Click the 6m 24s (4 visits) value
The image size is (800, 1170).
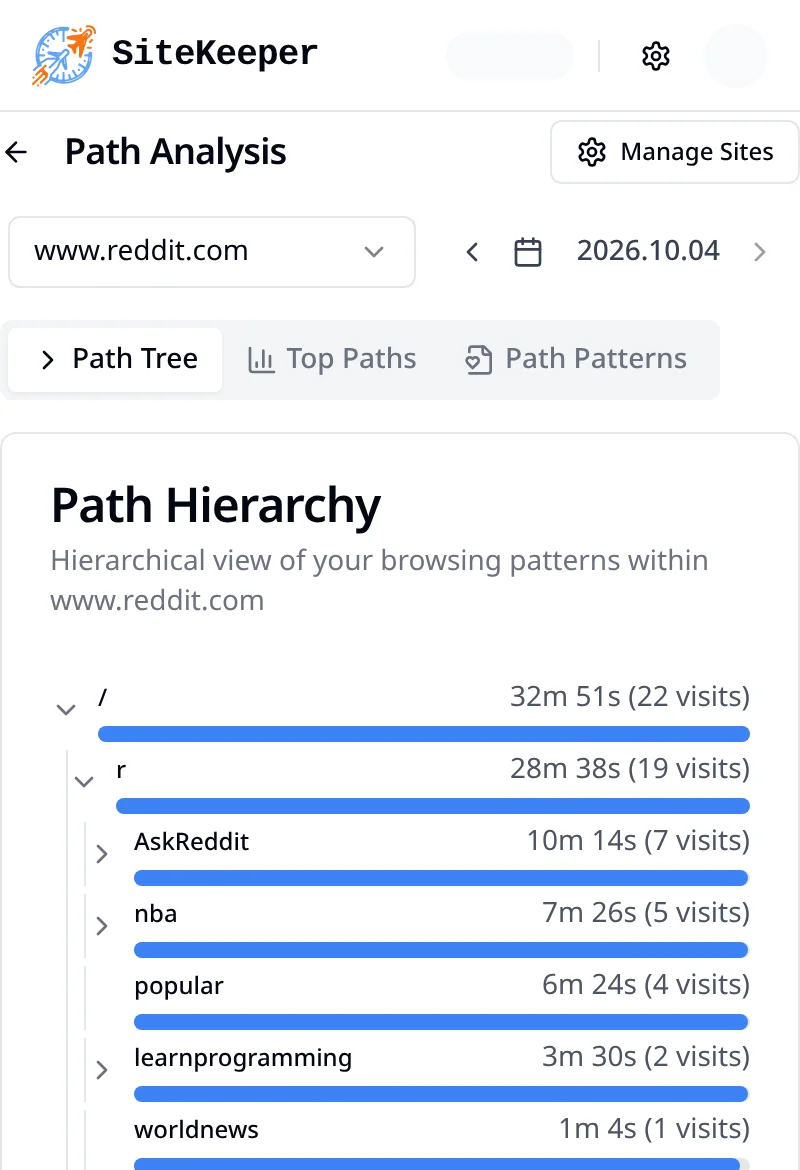point(646,986)
